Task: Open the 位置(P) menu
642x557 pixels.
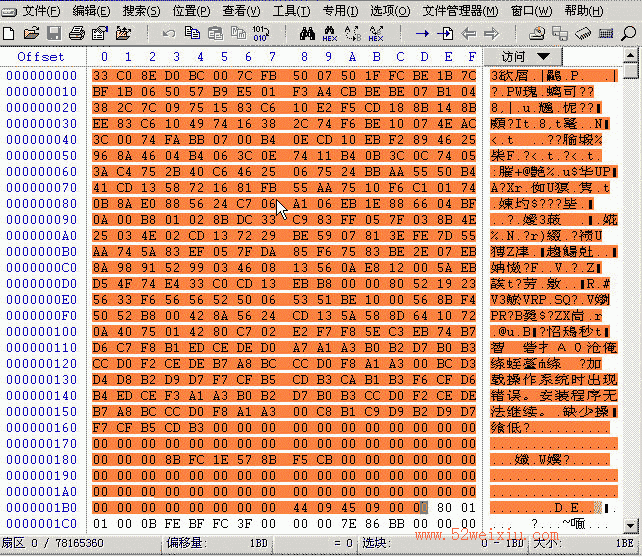Action: (191, 11)
